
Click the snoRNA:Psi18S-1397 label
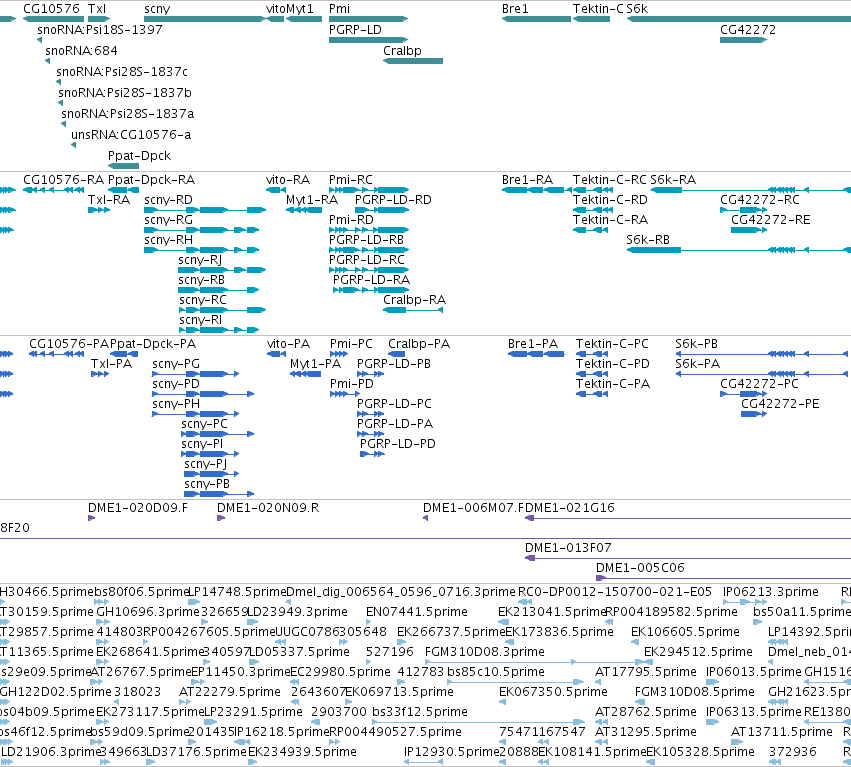click(x=100, y=30)
